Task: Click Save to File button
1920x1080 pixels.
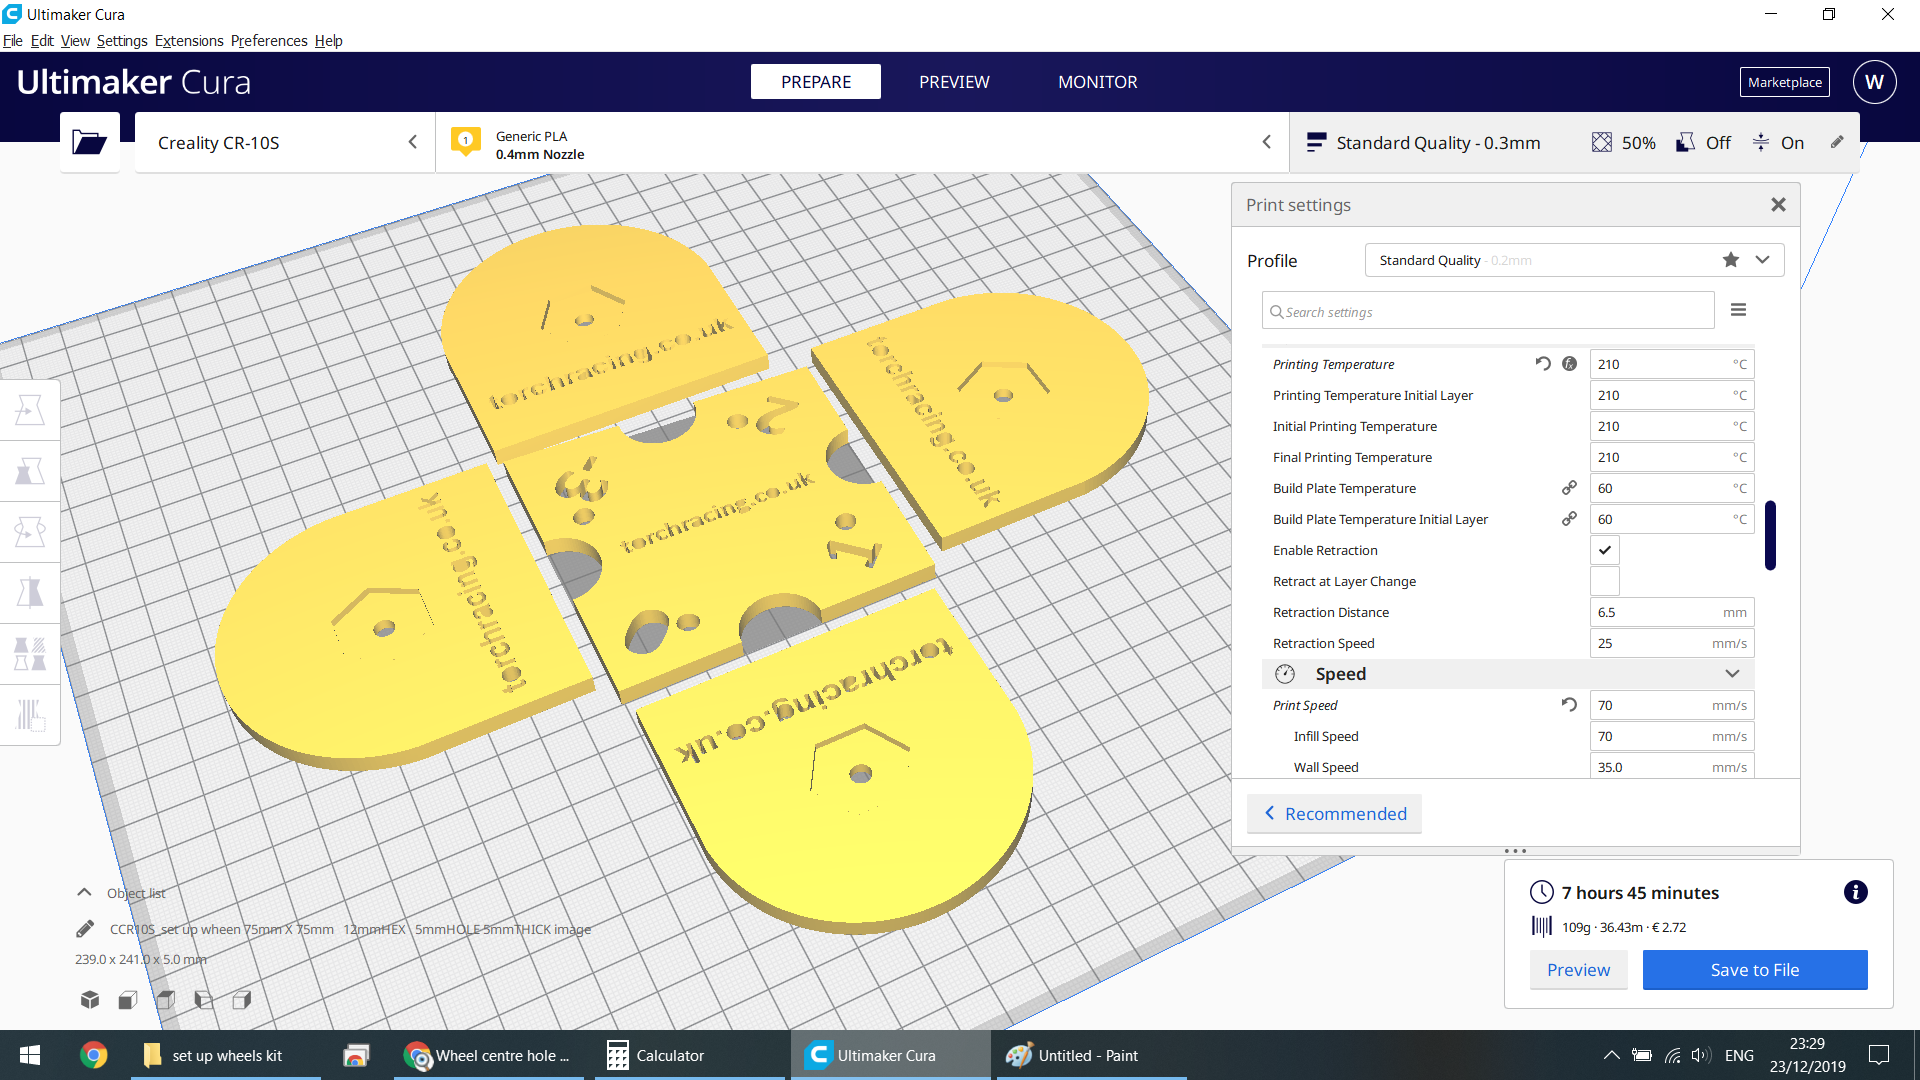Action: coord(1755,970)
